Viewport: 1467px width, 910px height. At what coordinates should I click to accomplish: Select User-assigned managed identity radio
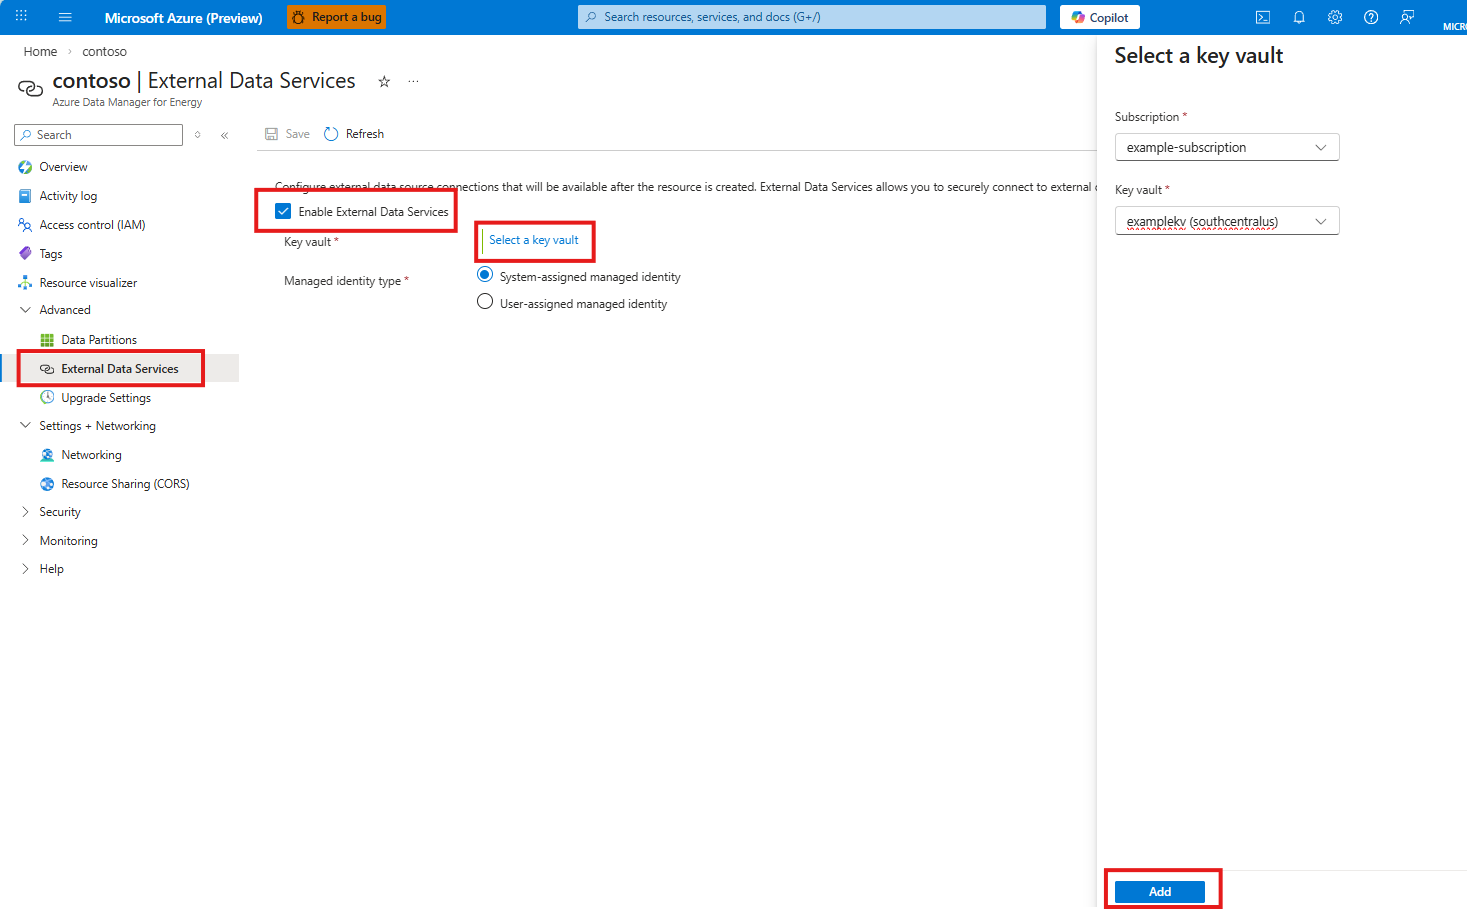click(485, 302)
